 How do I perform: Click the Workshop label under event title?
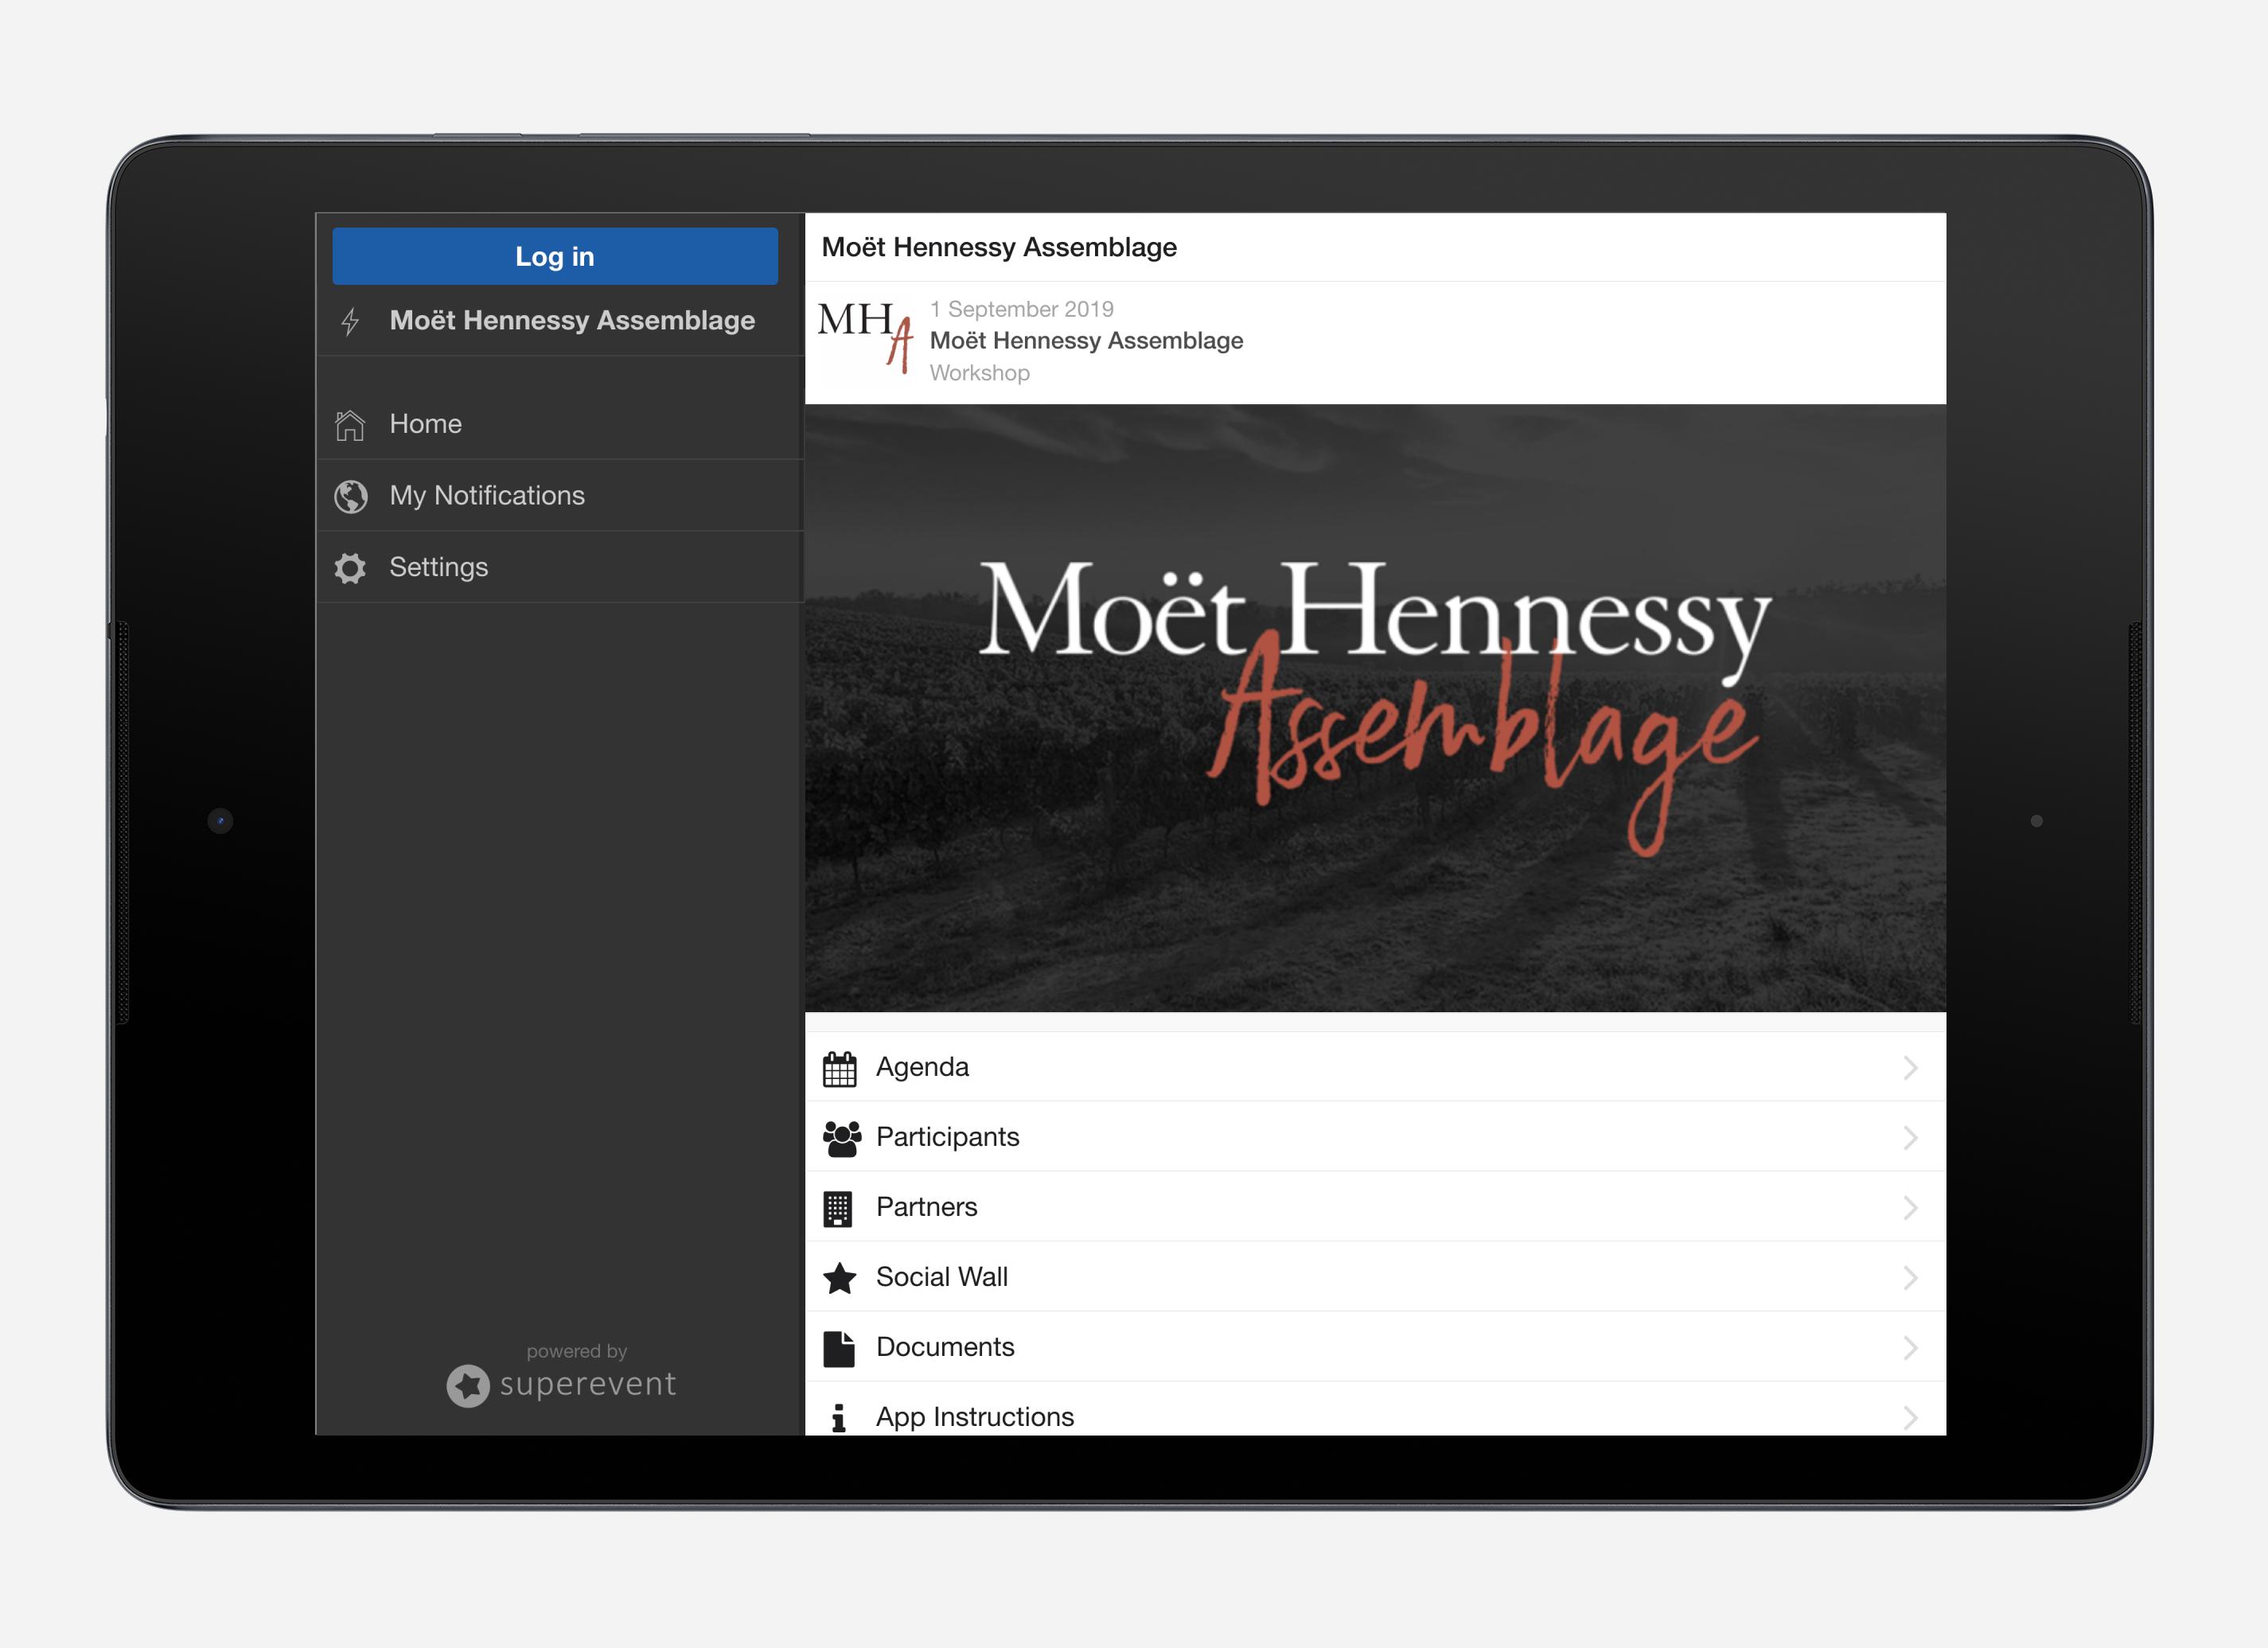(x=979, y=373)
